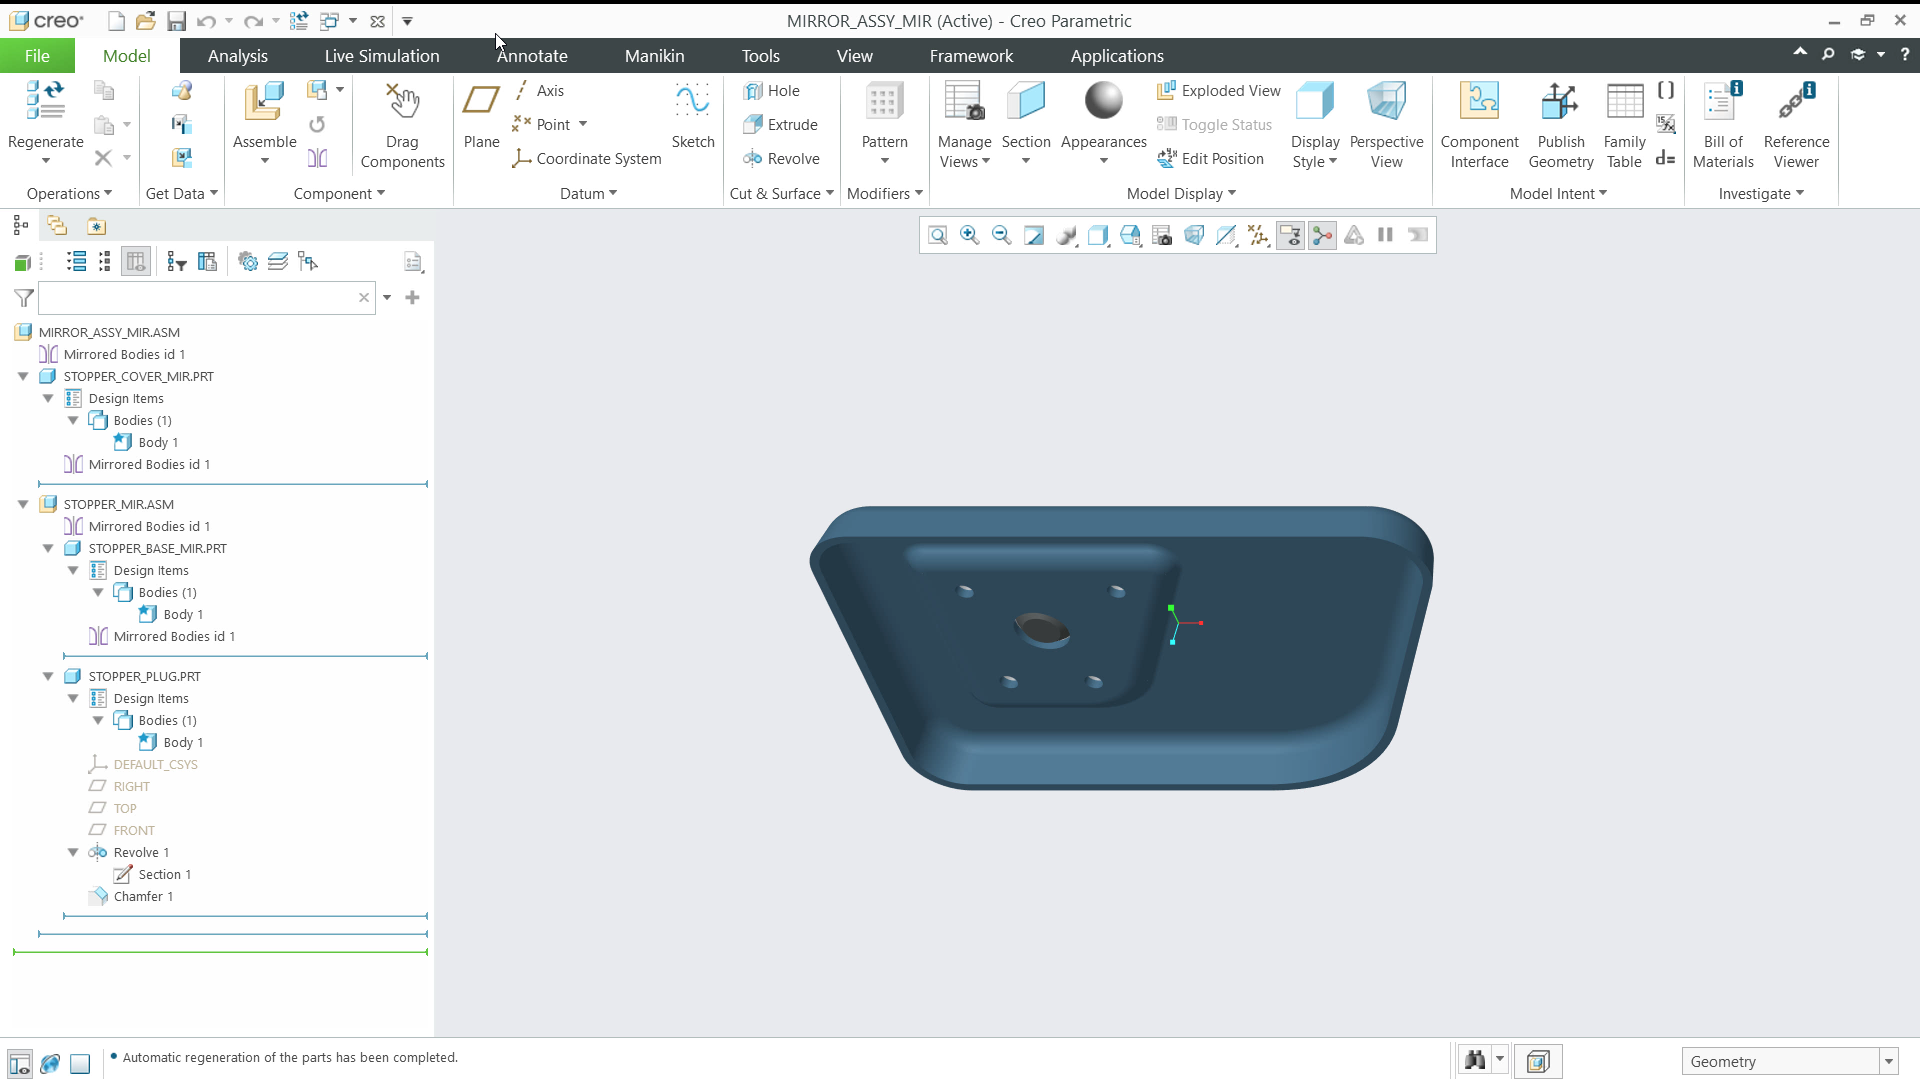Toggle spin center display in graphics toolbar
The height and width of the screenshot is (1080, 1920).
click(1322, 235)
